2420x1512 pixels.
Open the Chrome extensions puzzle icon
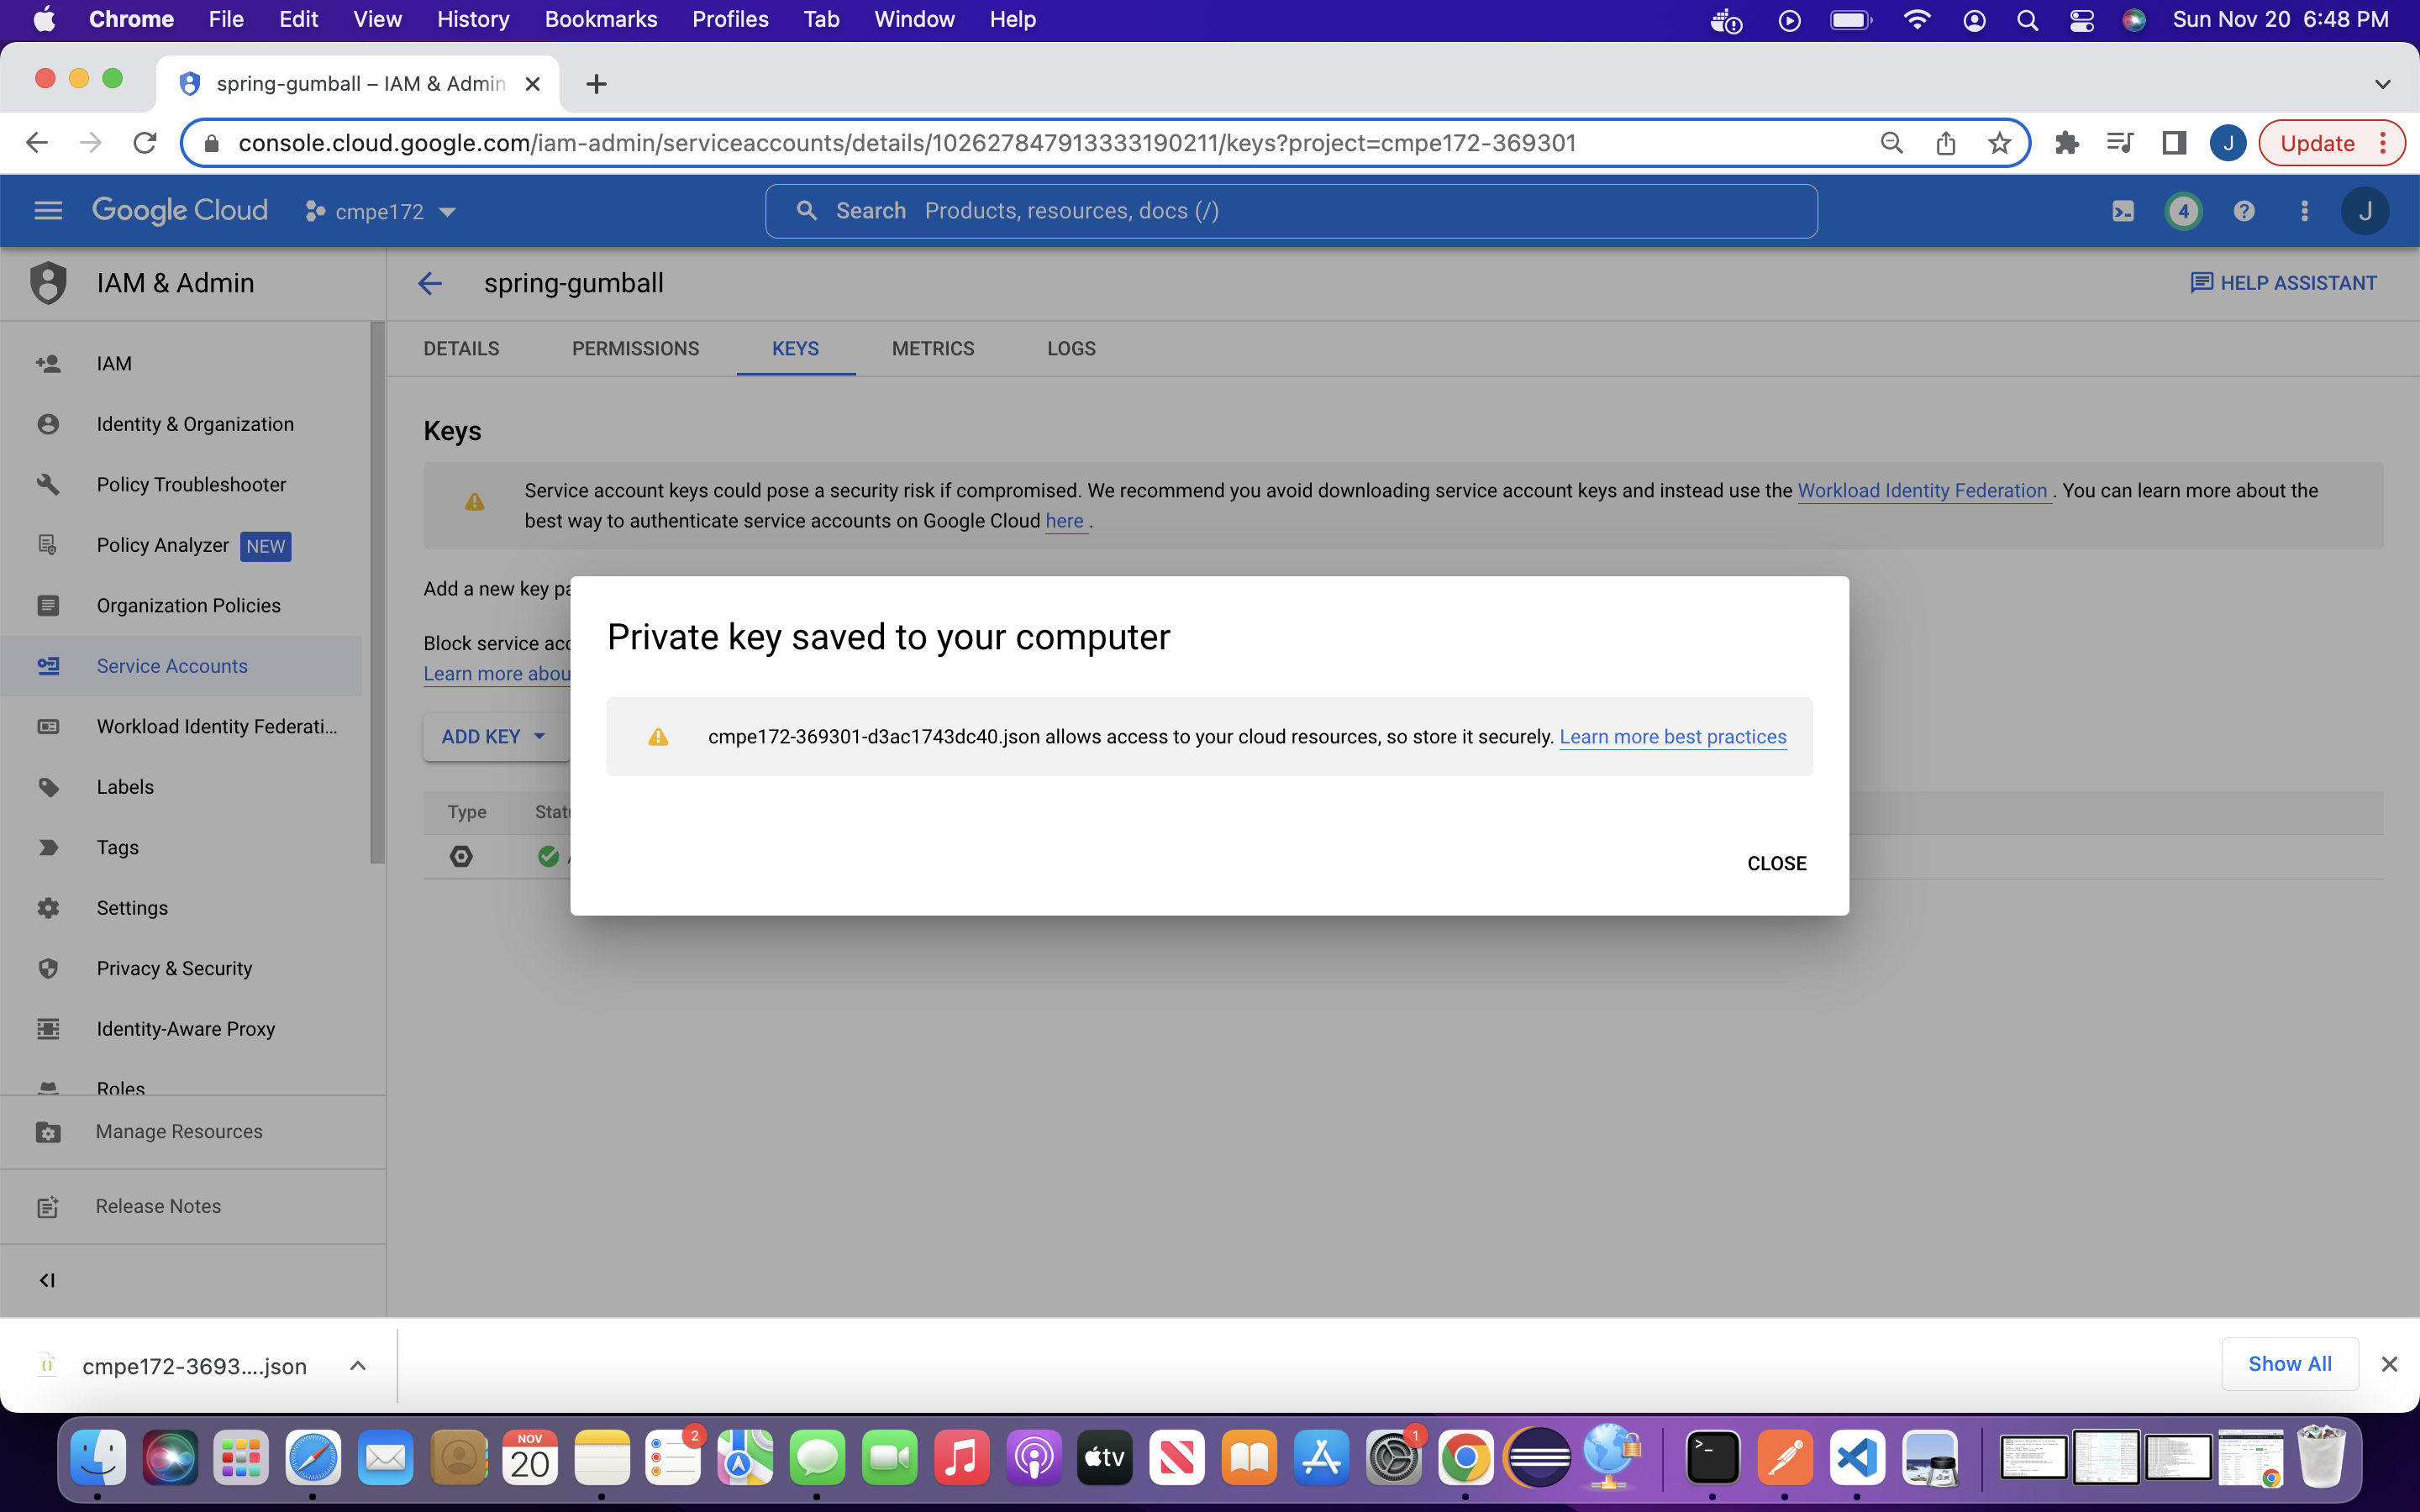click(x=2066, y=143)
